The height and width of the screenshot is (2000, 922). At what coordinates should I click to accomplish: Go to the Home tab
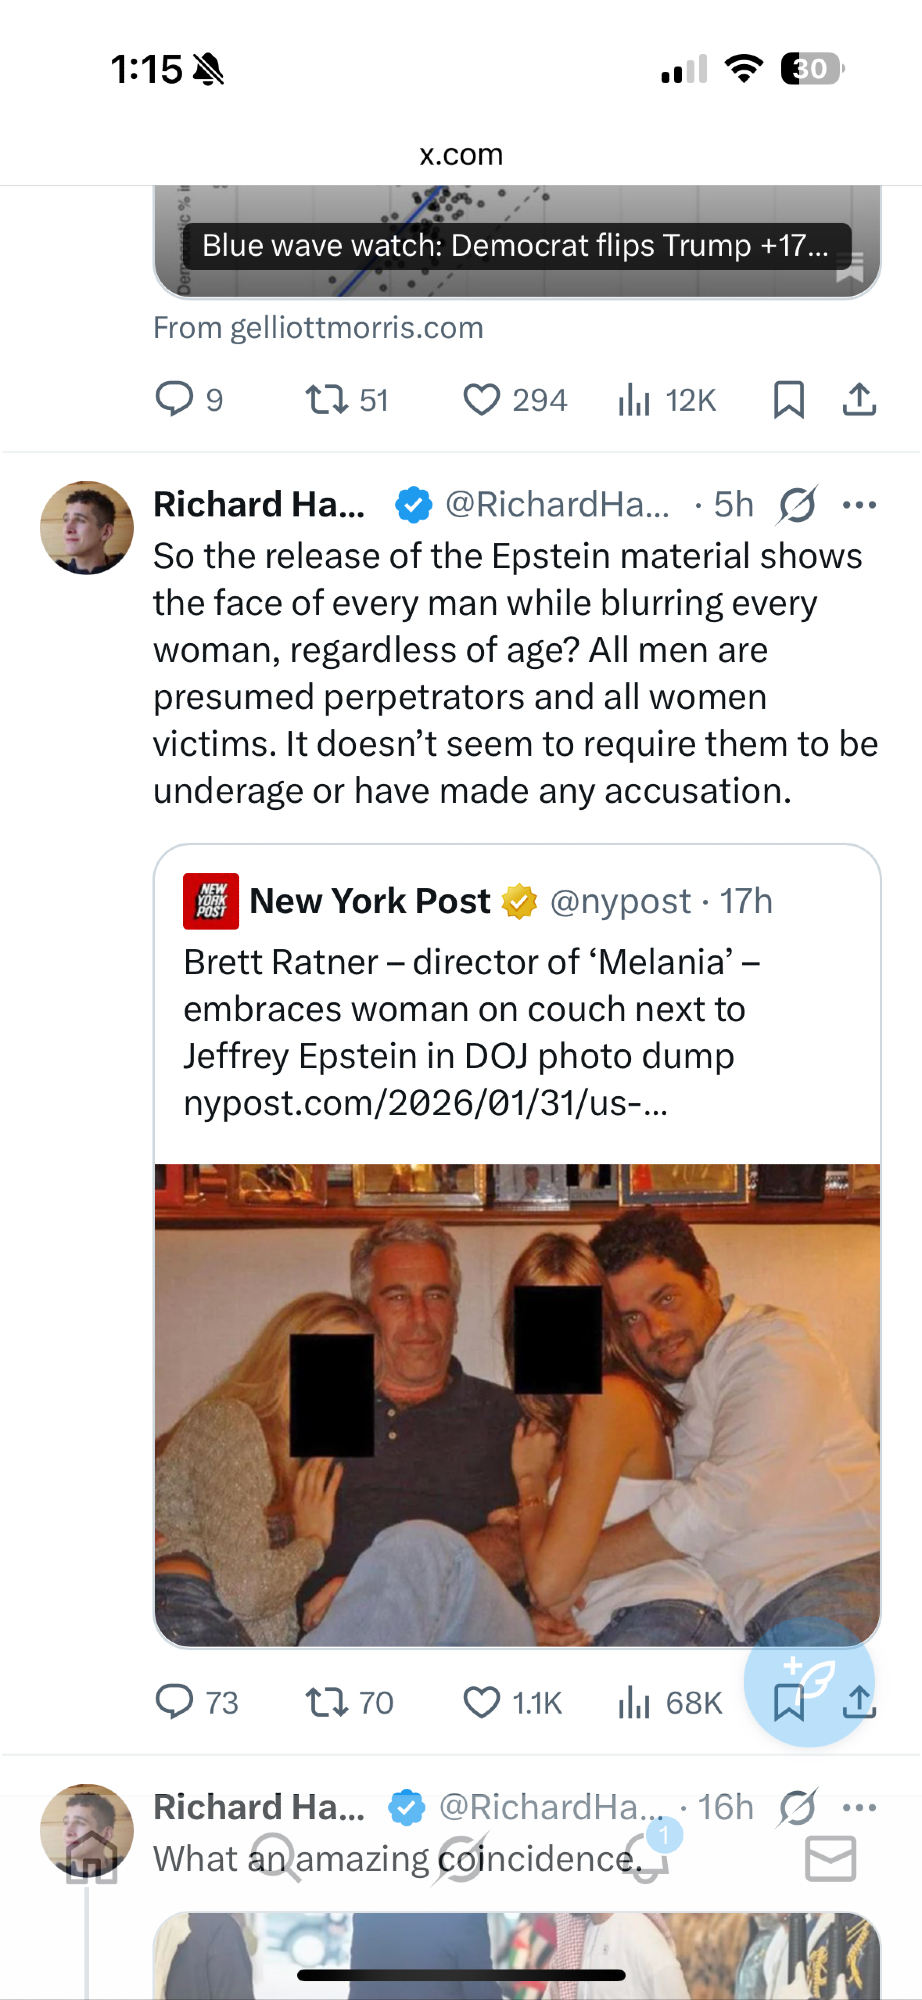tap(91, 1858)
